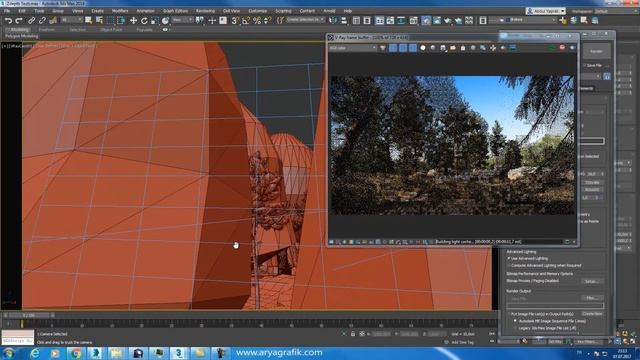Viewport: 640px width, 360px height.
Task: Click the Bind to Space Warp icon
Action: pos(53,20)
